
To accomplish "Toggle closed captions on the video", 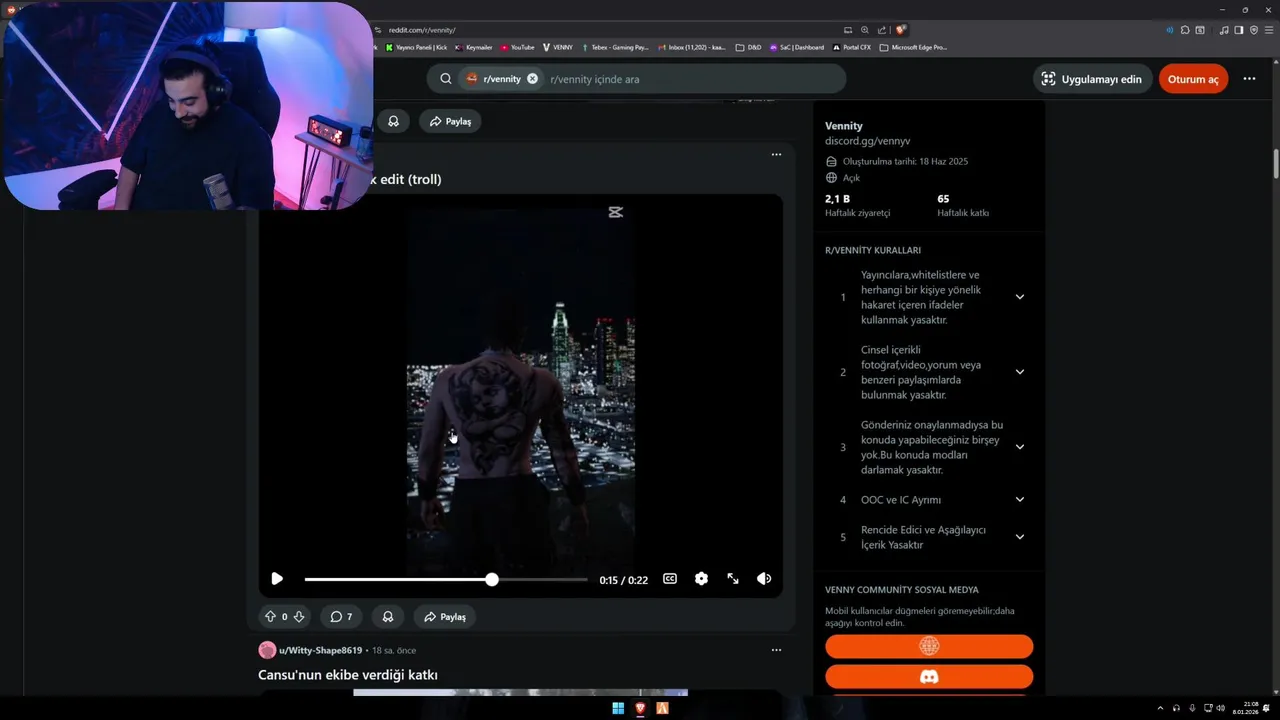I will click(670, 579).
